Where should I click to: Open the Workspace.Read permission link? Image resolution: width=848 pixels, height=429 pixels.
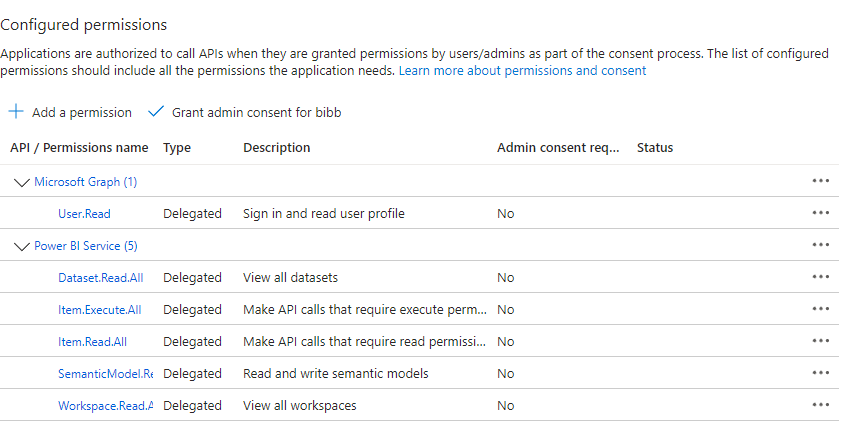105,405
